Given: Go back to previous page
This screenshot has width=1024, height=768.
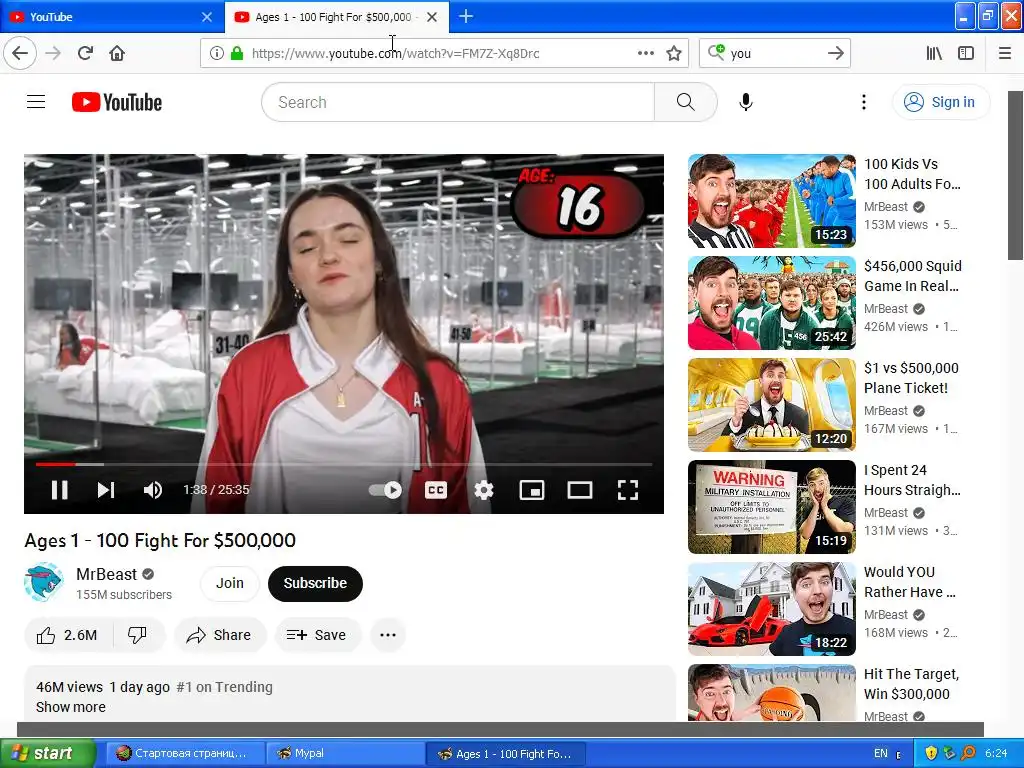Looking at the screenshot, I should coord(20,53).
